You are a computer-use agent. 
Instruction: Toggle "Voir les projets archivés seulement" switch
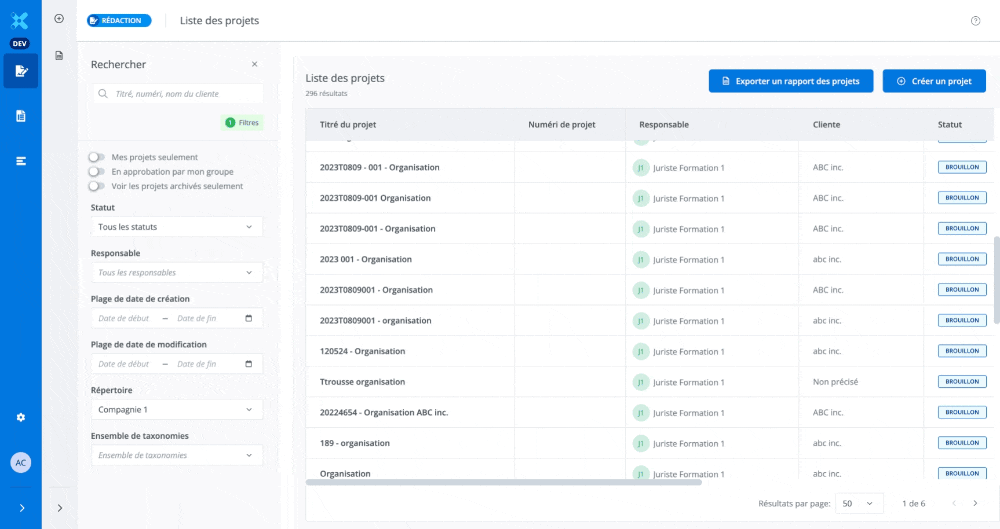(x=96, y=186)
